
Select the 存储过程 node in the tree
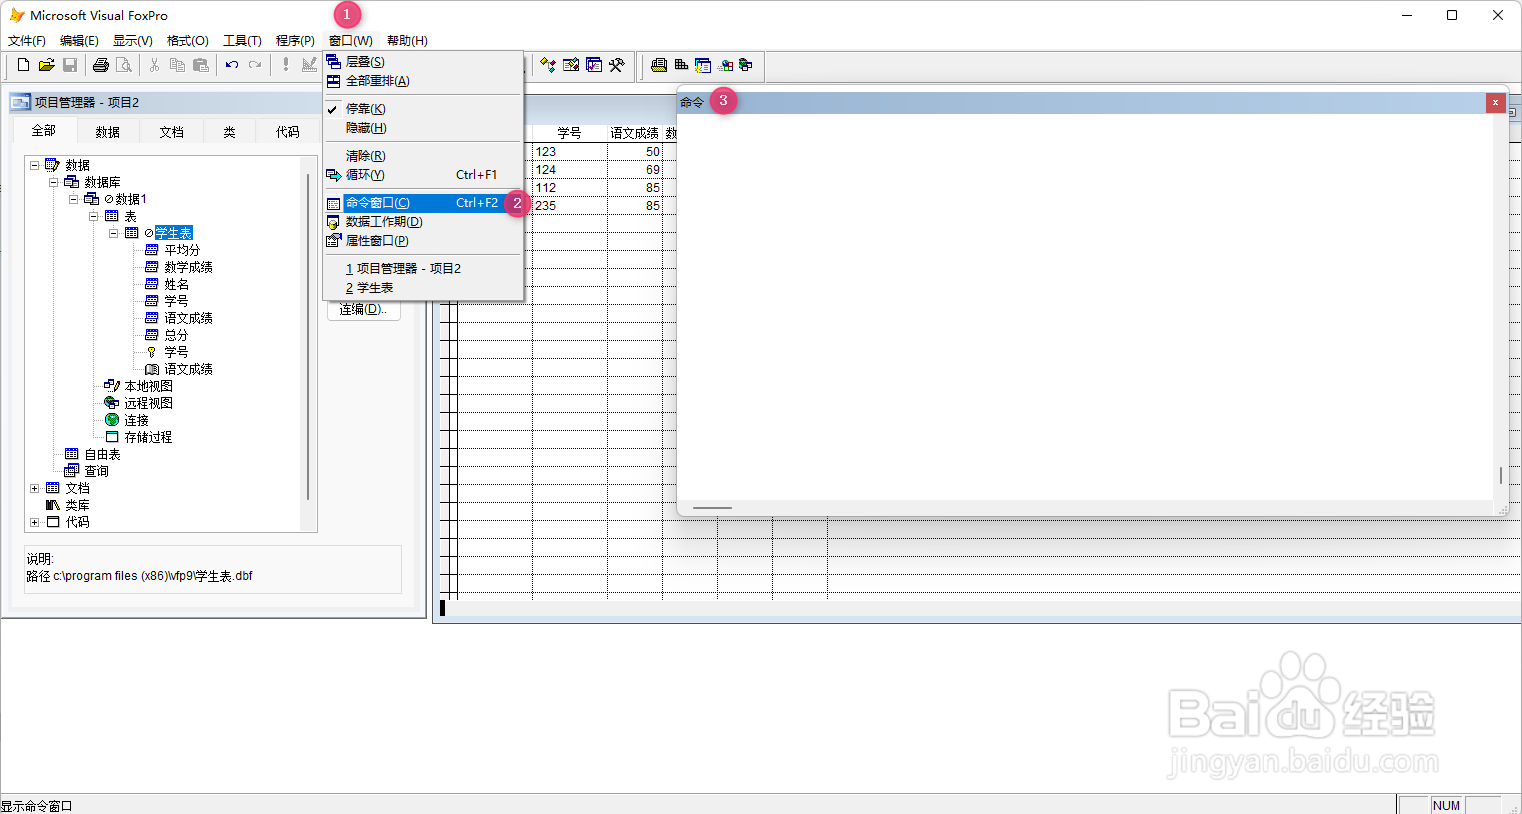[148, 437]
